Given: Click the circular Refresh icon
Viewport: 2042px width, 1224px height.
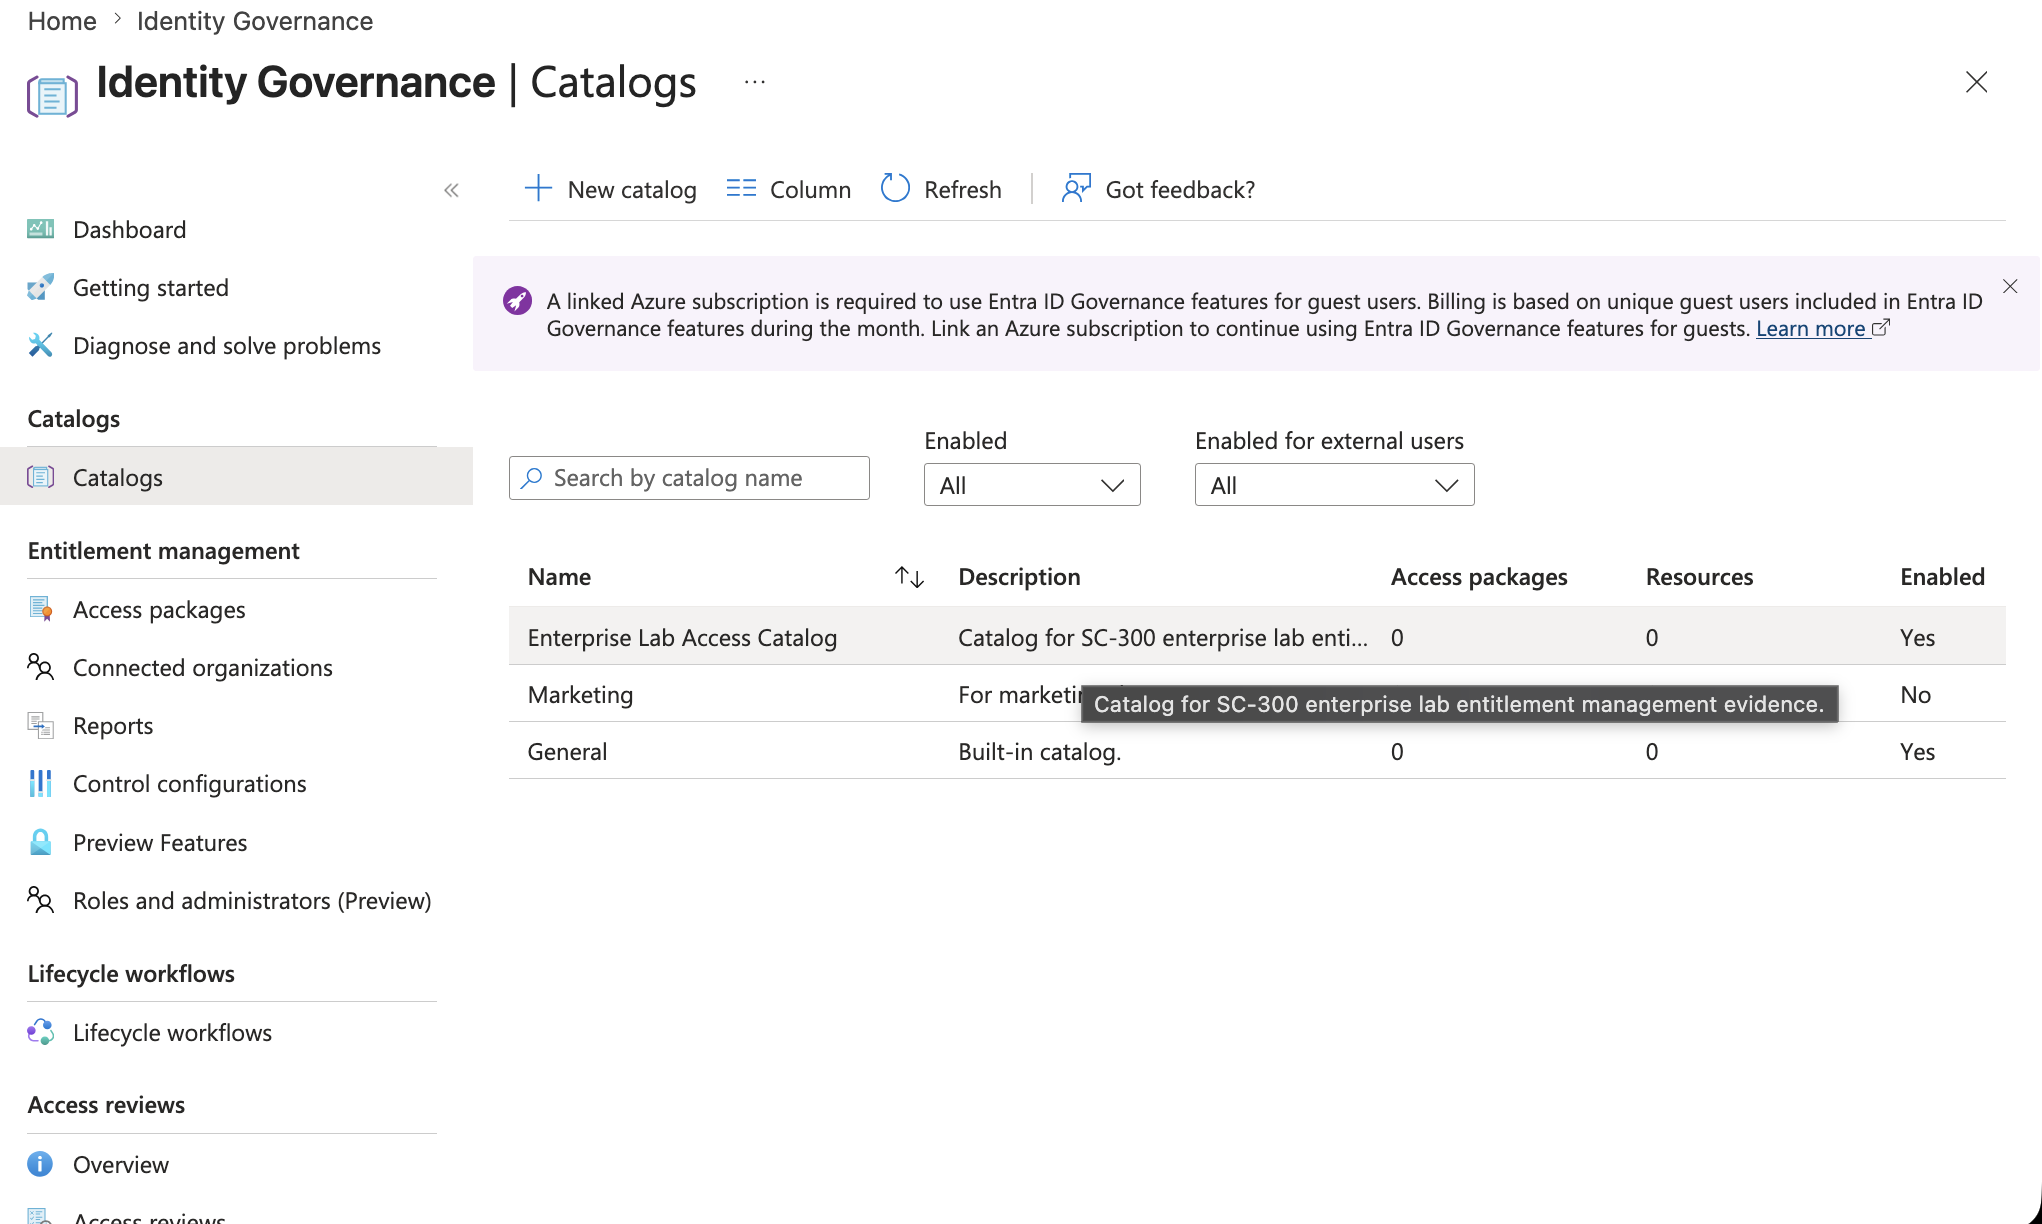Looking at the screenshot, I should pos(895,188).
